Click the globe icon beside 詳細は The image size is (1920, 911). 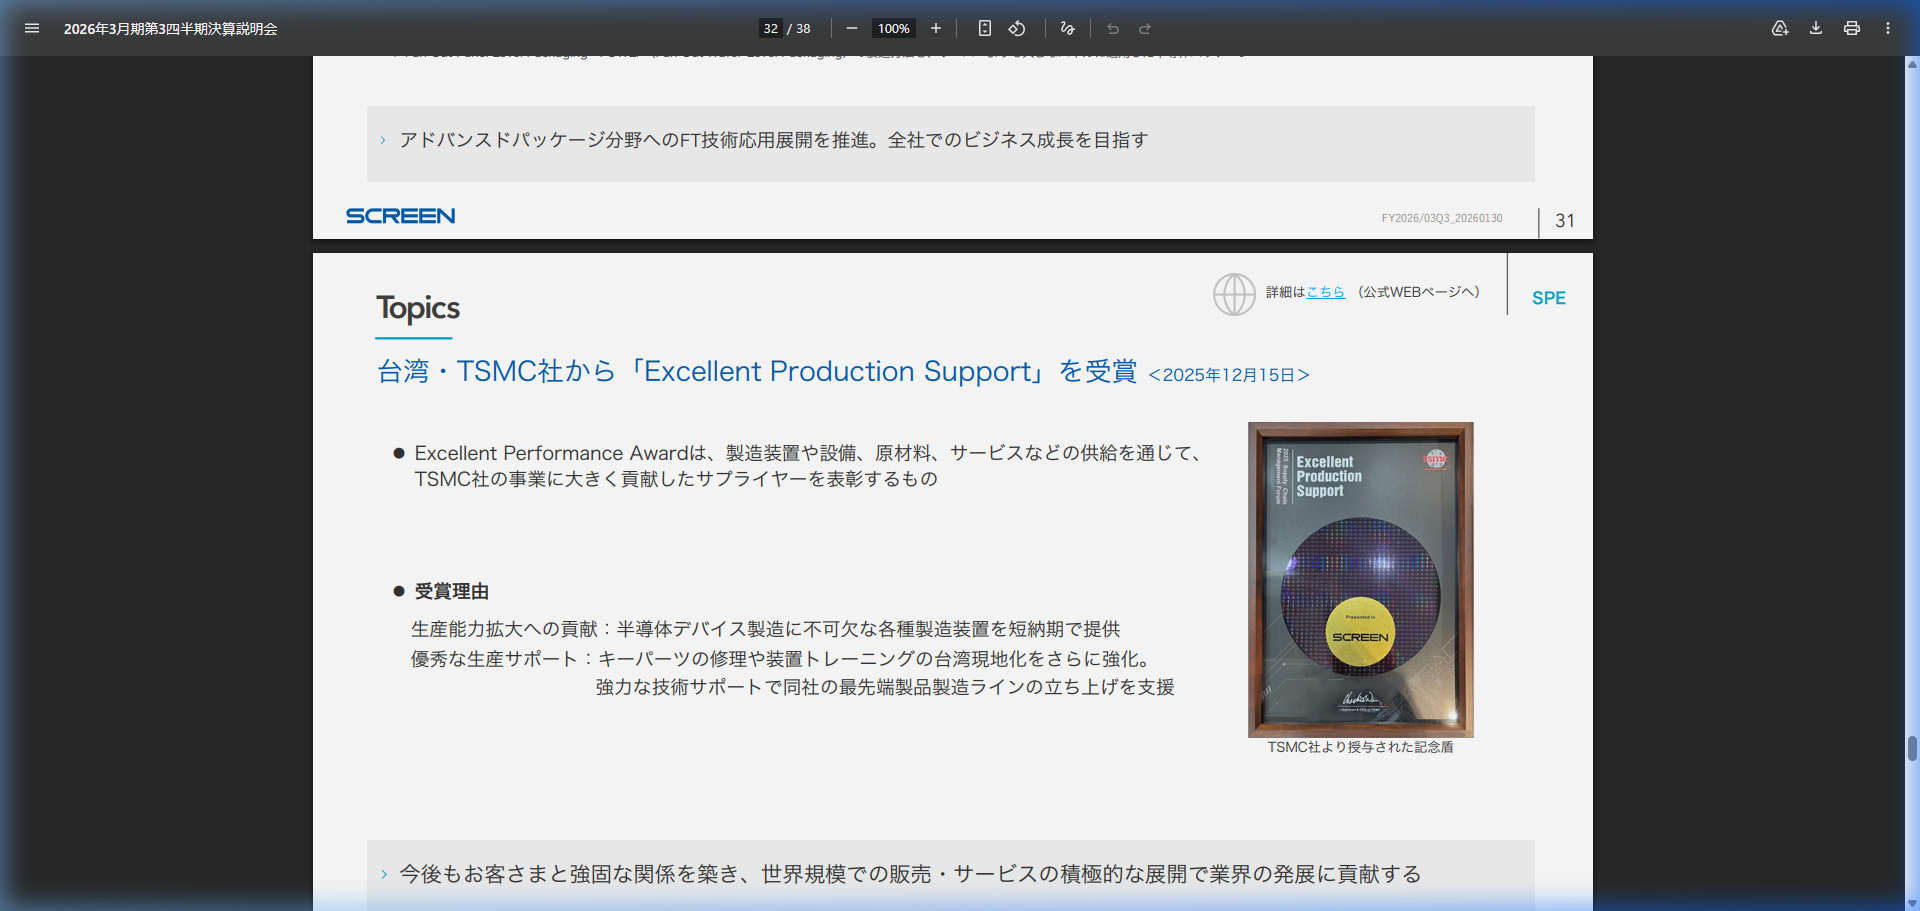1234,294
